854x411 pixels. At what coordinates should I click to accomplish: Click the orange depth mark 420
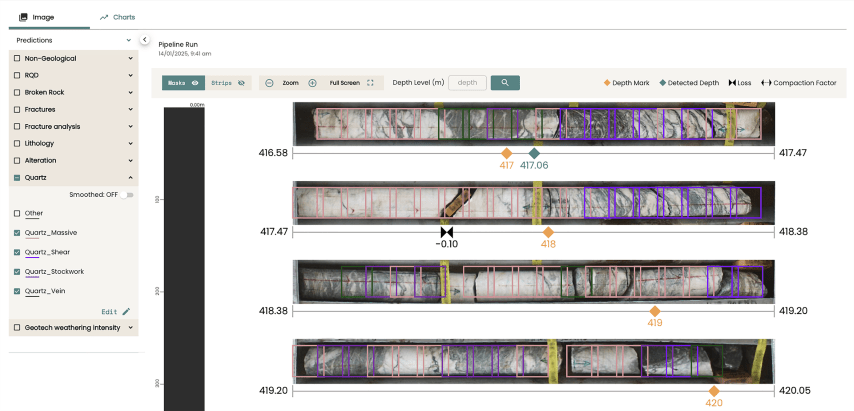(x=714, y=391)
